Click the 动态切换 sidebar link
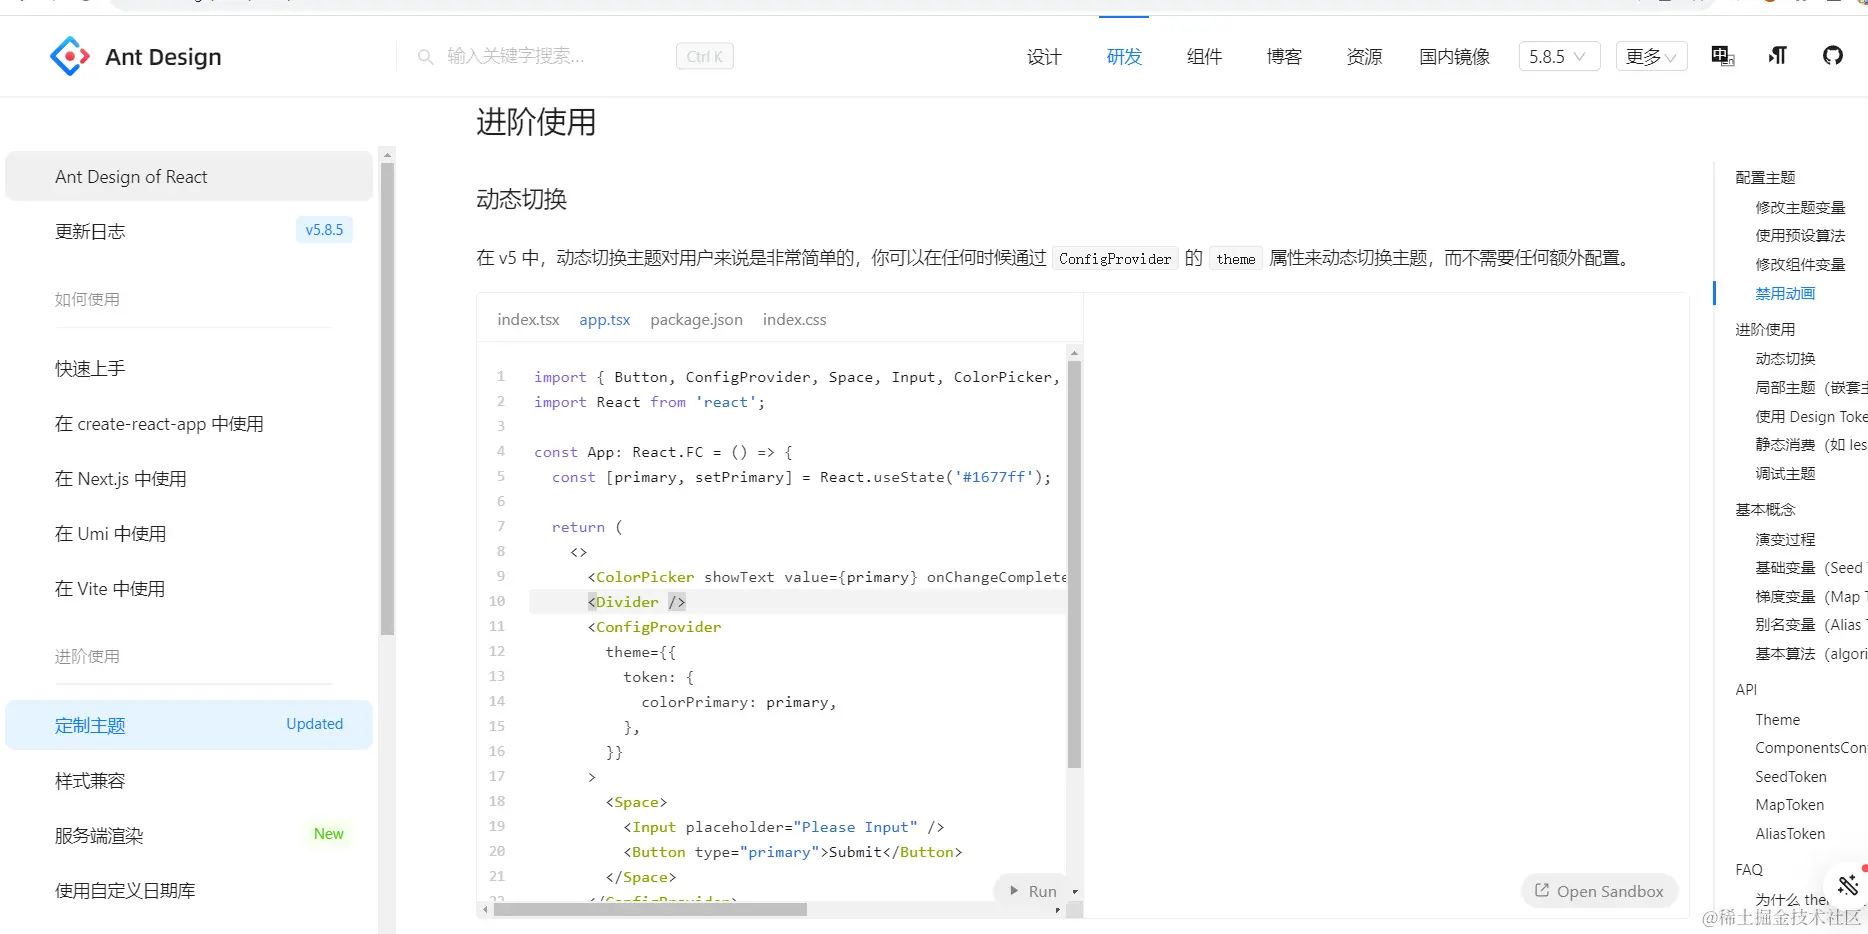This screenshot has width=1868, height=934. (x=1786, y=357)
